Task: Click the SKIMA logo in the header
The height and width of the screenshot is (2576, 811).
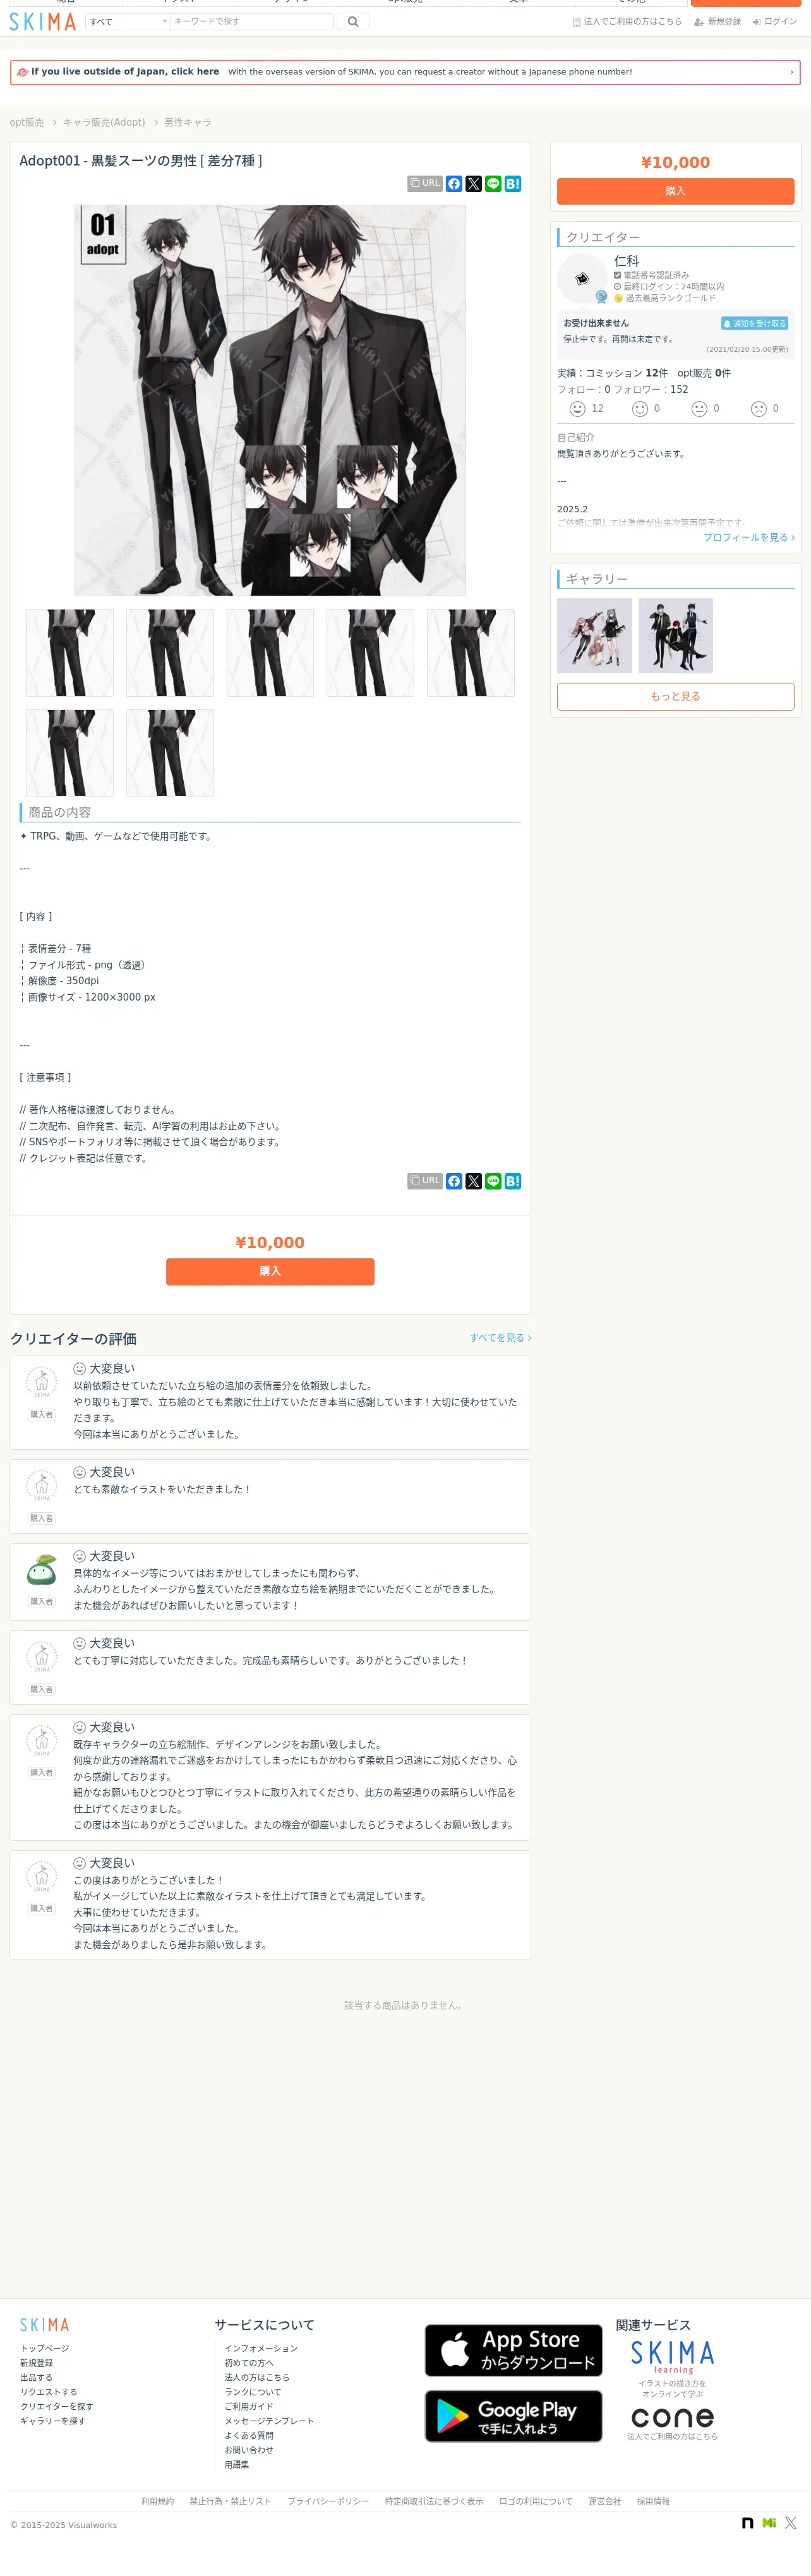Action: click(x=43, y=21)
